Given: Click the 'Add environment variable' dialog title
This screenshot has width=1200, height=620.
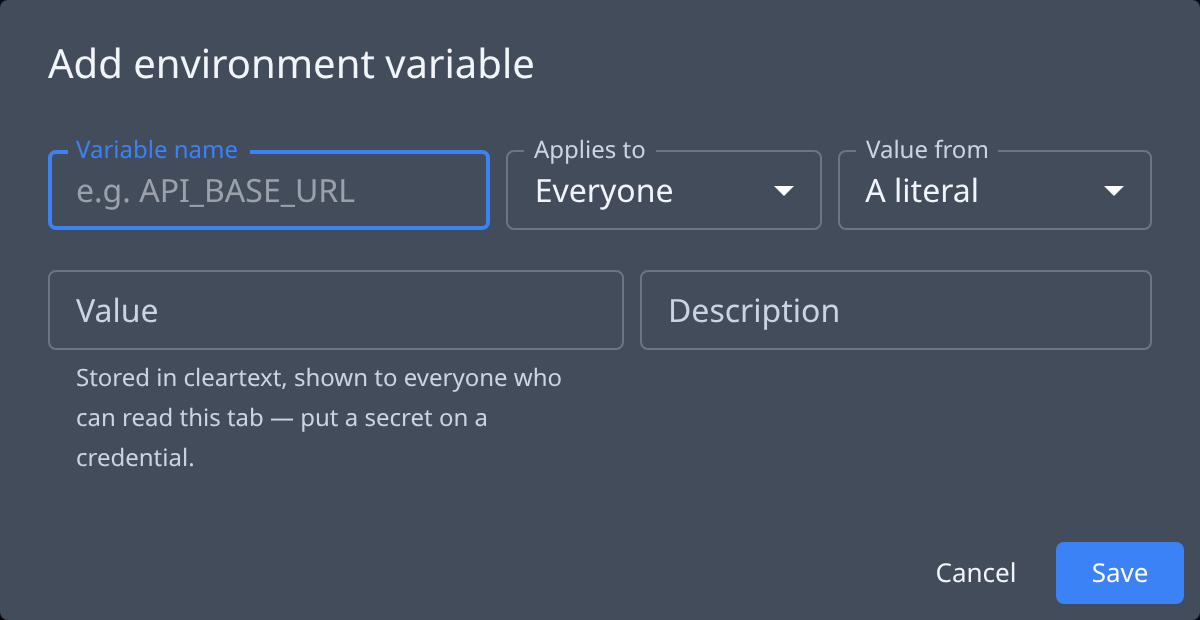Looking at the screenshot, I should pos(291,64).
